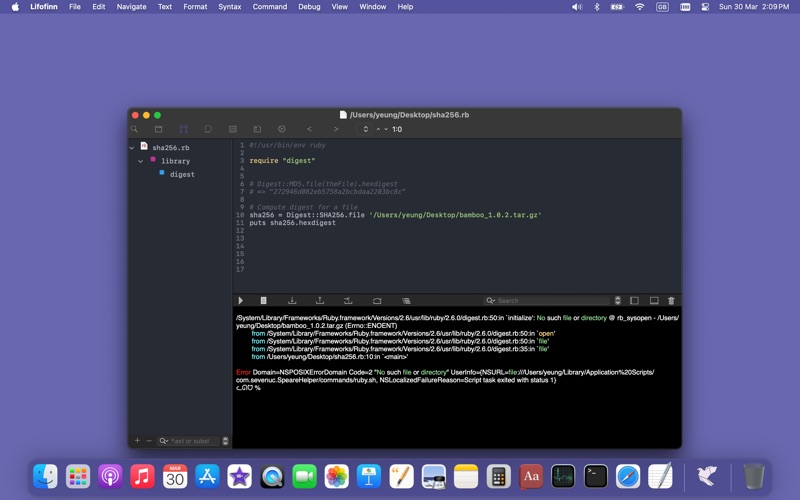
Task: Open the Syntax menu
Action: 229,7
